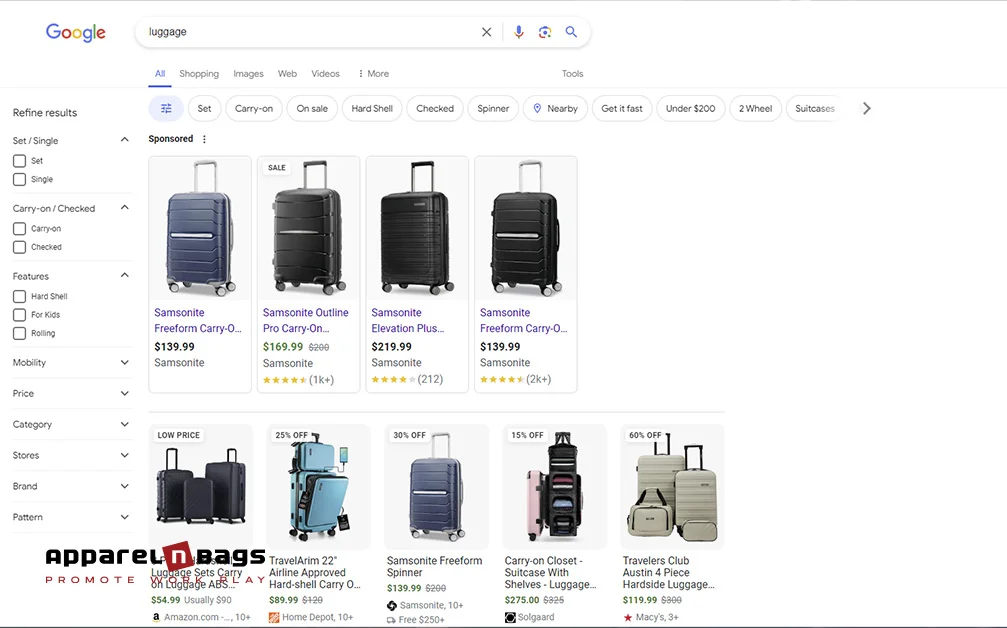Activate voice search with the microphone icon
This screenshot has height=628, width=1007.
point(518,31)
